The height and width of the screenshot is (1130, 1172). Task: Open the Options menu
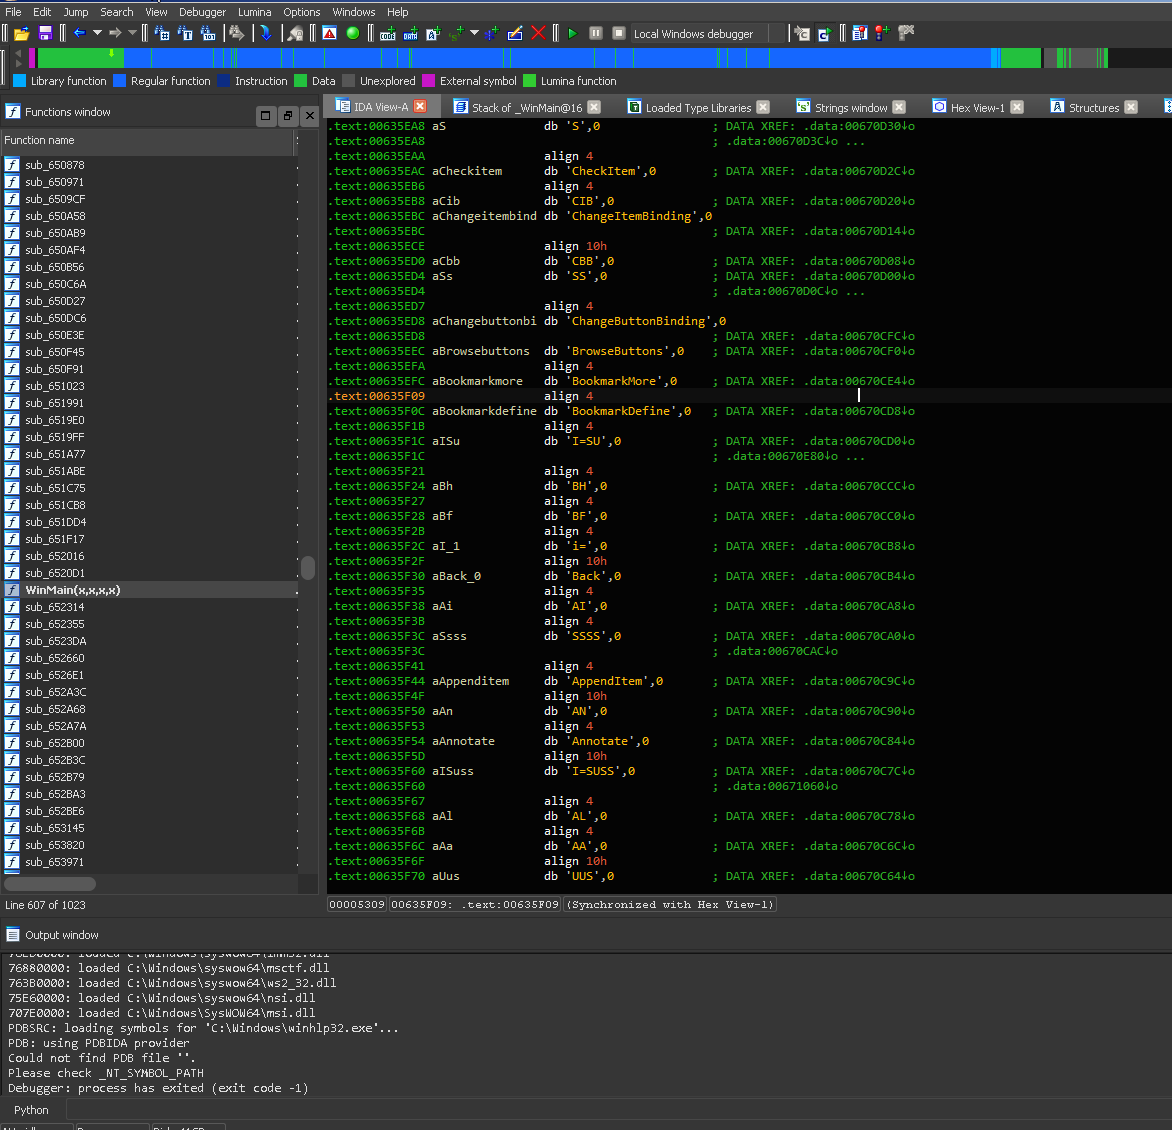tap(302, 12)
